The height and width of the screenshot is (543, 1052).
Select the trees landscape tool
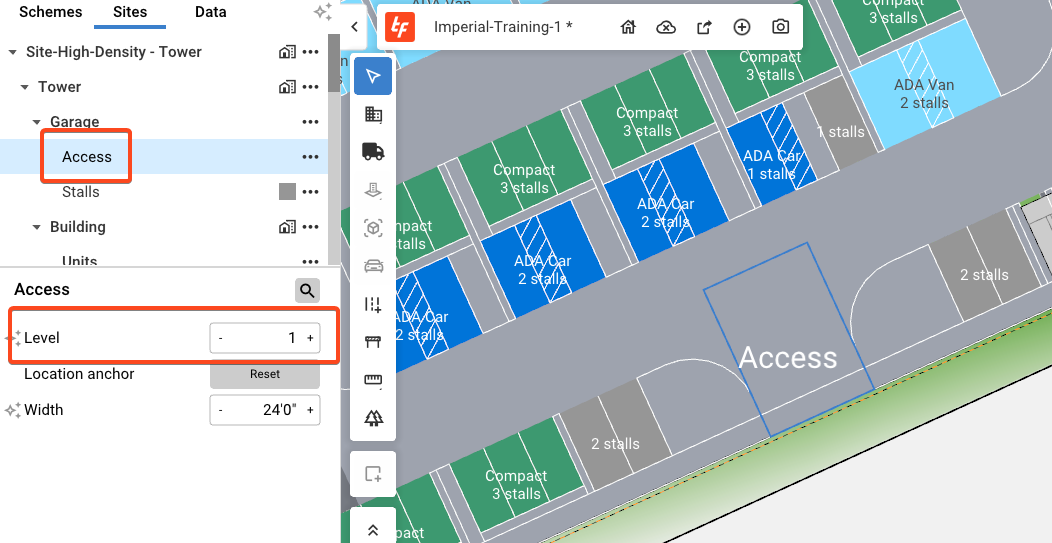point(373,418)
